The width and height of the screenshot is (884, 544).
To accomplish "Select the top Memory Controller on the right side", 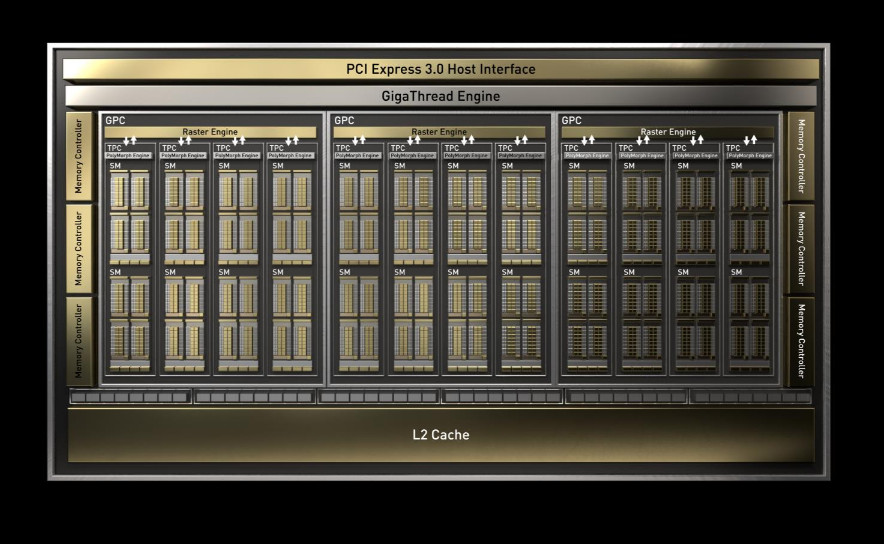I will [x=801, y=156].
